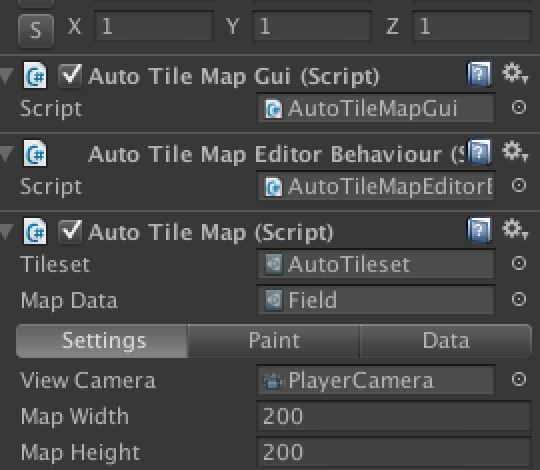Open help for Auto Tile Map script
This screenshot has height=470, width=540.
tap(479, 230)
